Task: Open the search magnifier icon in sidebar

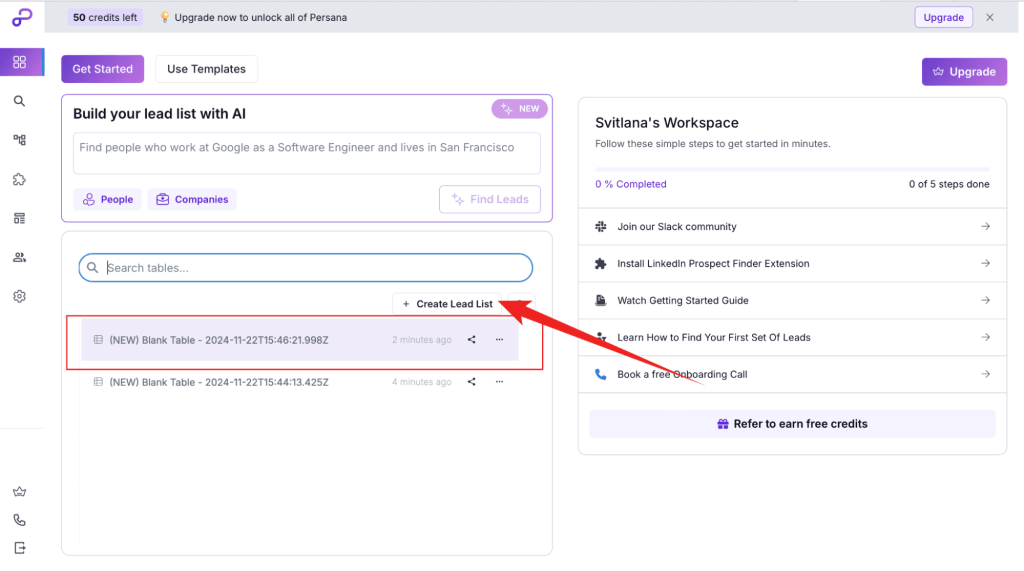Action: pyautogui.click(x=20, y=101)
